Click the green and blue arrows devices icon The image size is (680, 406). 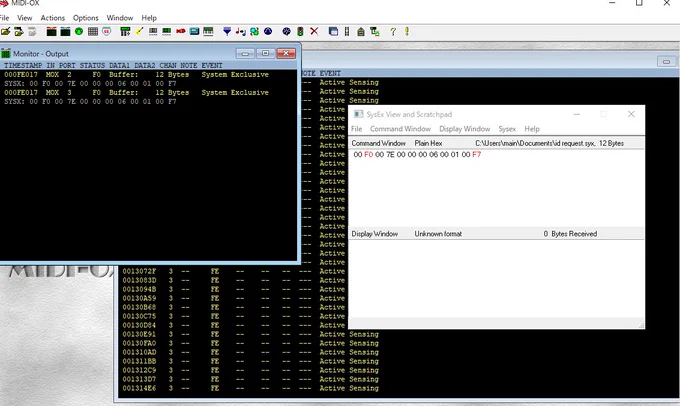click(255, 31)
